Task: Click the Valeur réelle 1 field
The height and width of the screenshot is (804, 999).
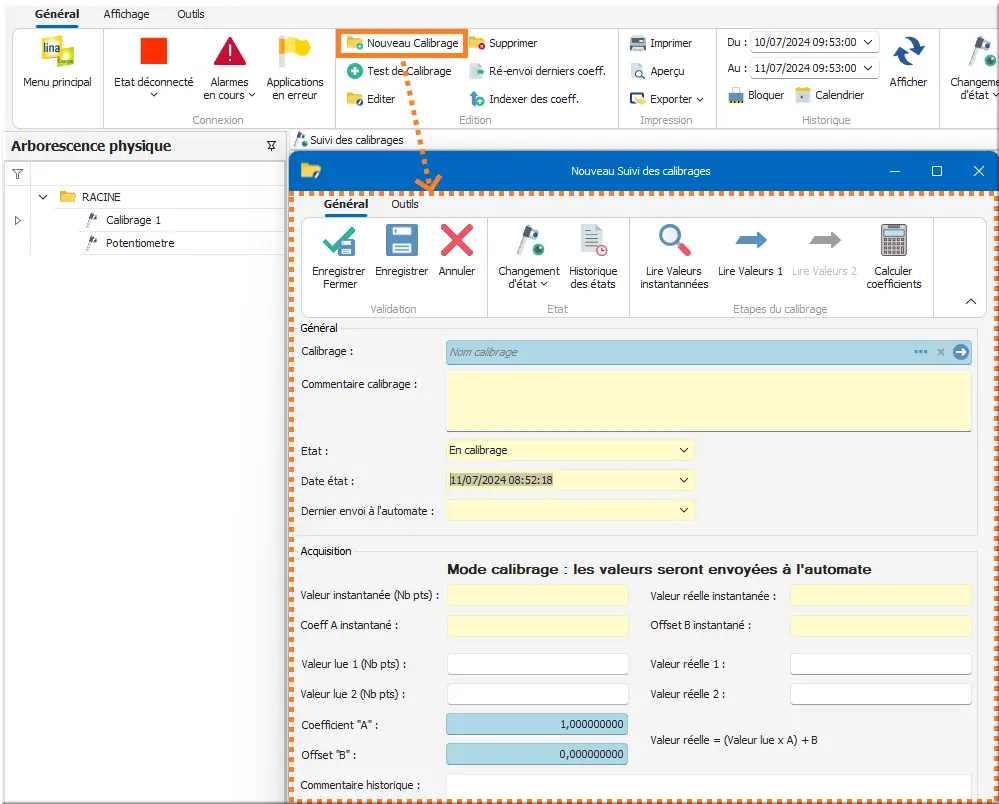Action: click(880, 664)
